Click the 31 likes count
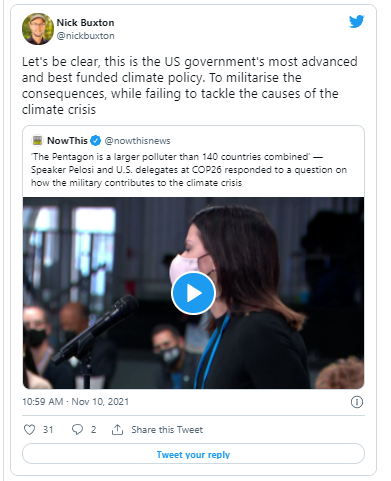Viewport: 391px width, 481px height. click(48, 430)
